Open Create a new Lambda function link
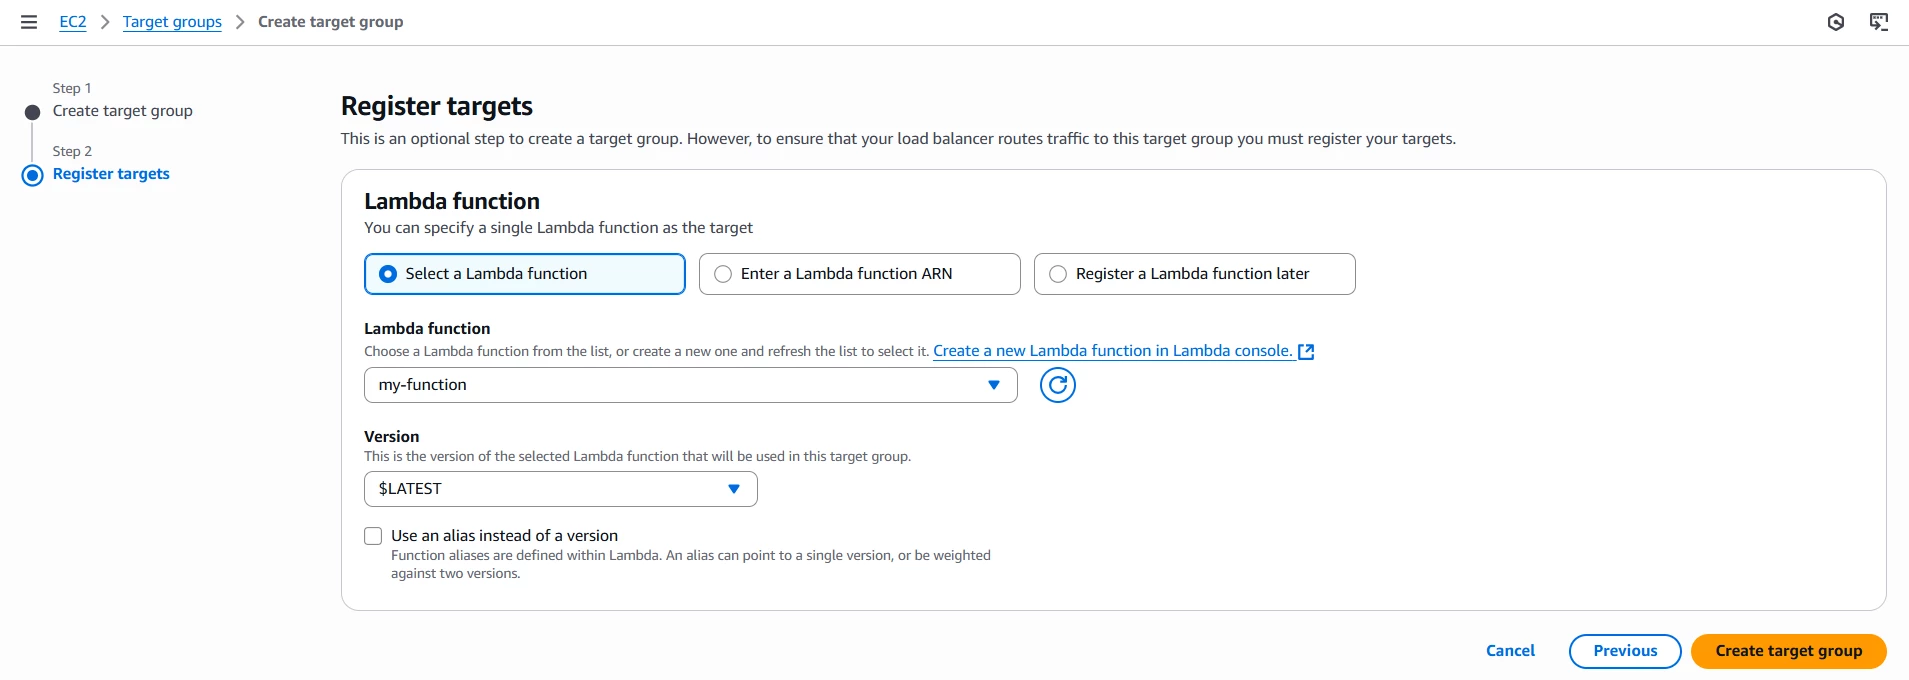 [x=1113, y=351]
